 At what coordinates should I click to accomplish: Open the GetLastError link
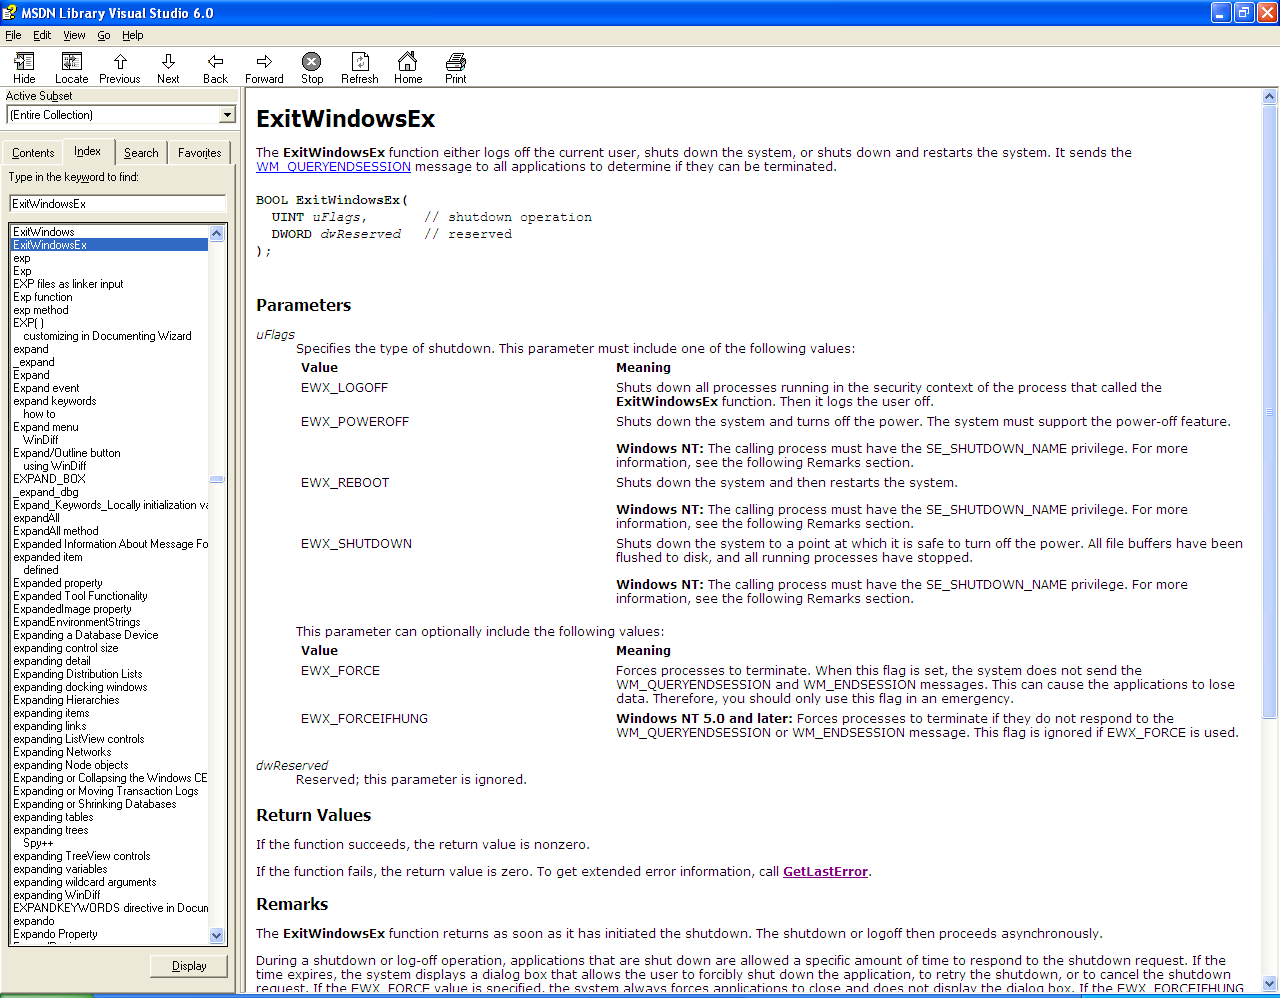point(825,872)
